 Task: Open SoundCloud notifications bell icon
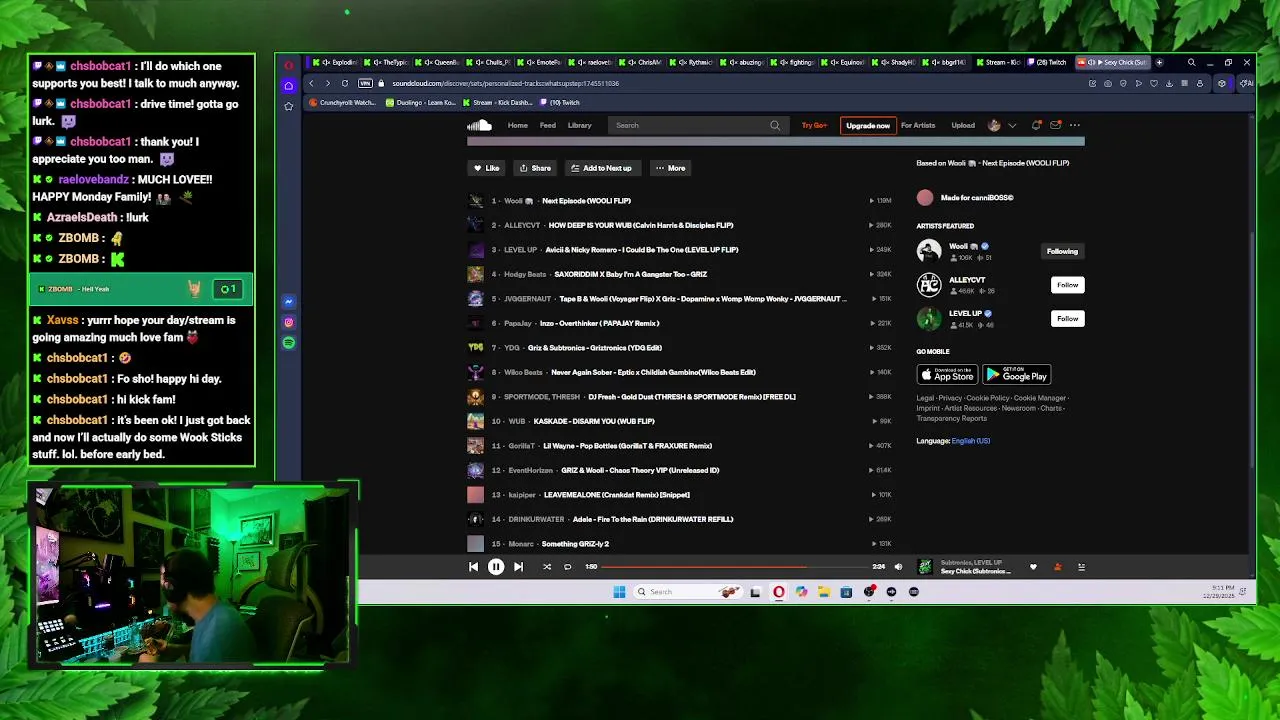tap(1036, 125)
